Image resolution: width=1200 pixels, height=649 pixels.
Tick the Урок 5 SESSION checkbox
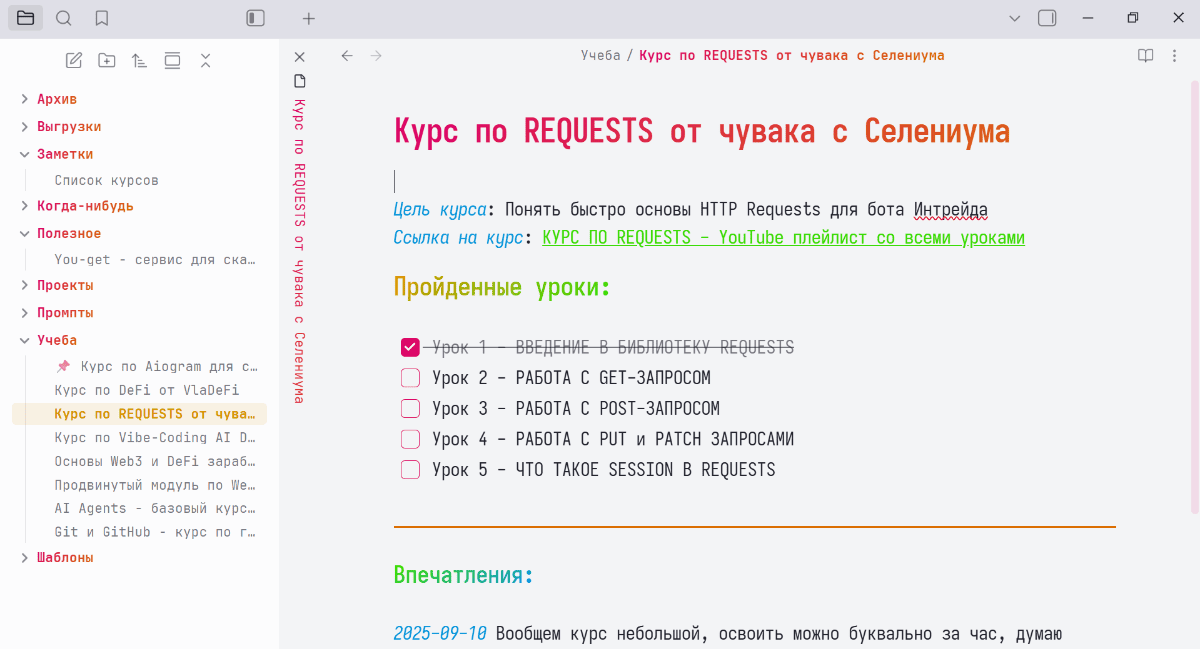pos(410,470)
